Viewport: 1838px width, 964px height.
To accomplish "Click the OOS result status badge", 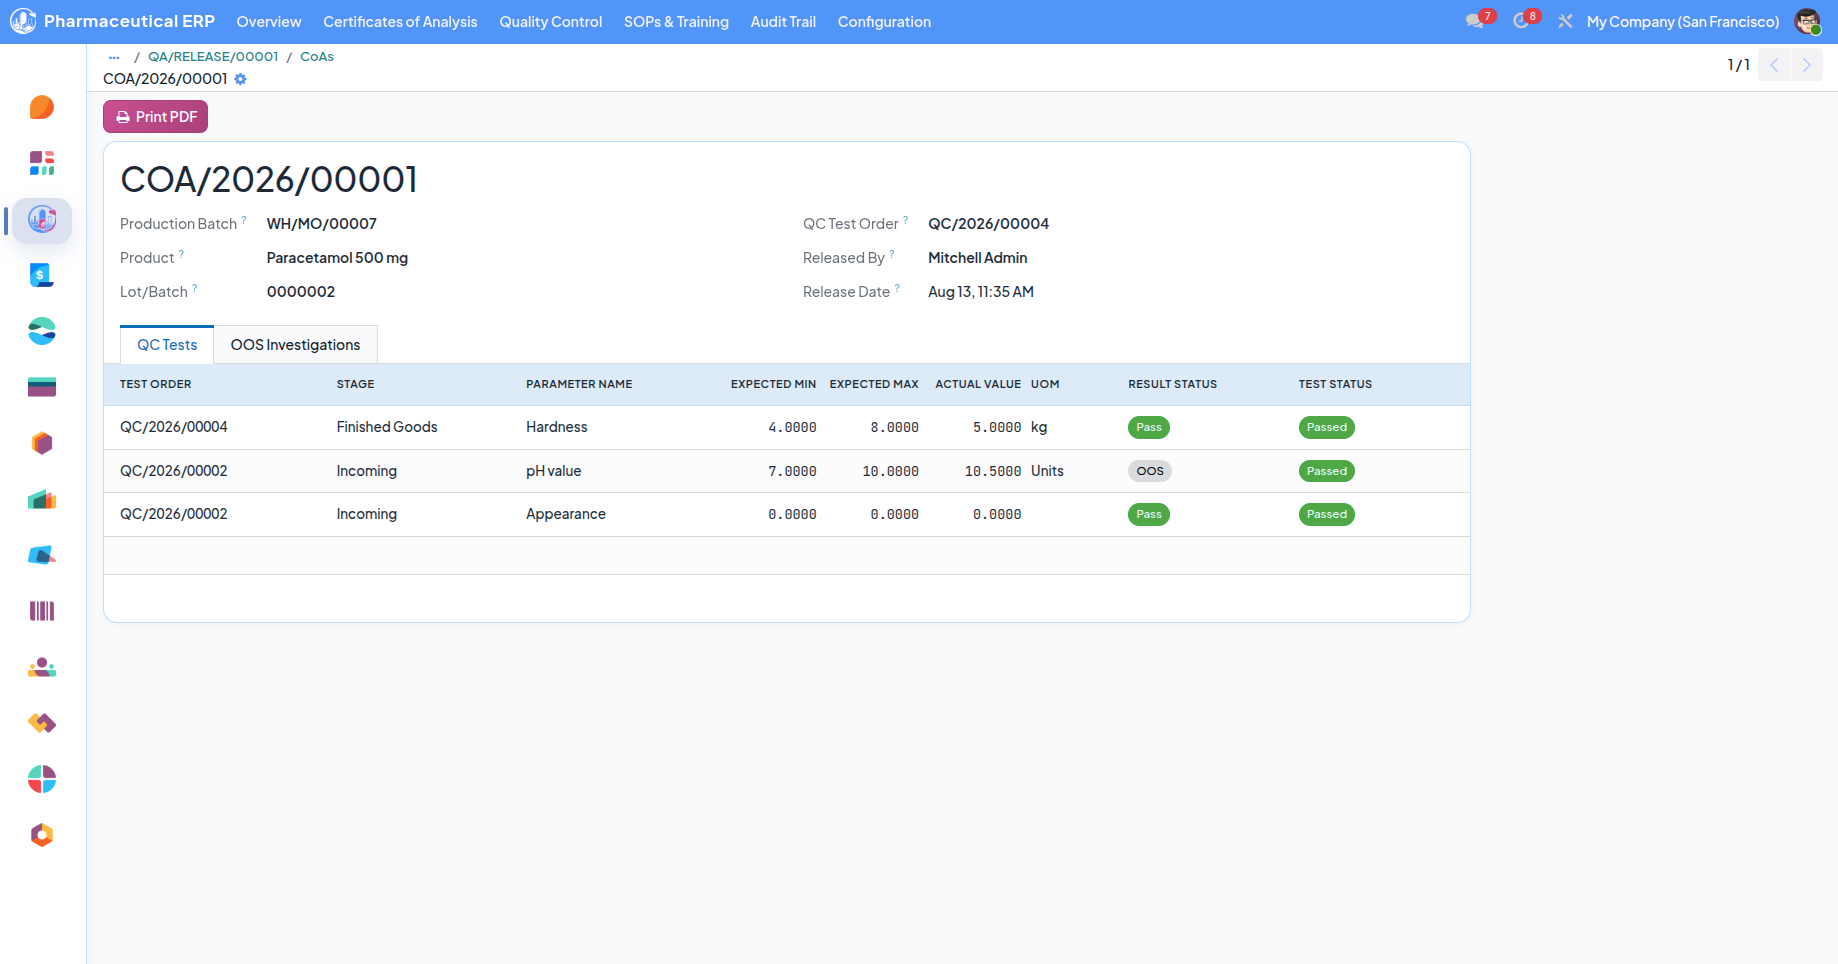I will click(1150, 471).
